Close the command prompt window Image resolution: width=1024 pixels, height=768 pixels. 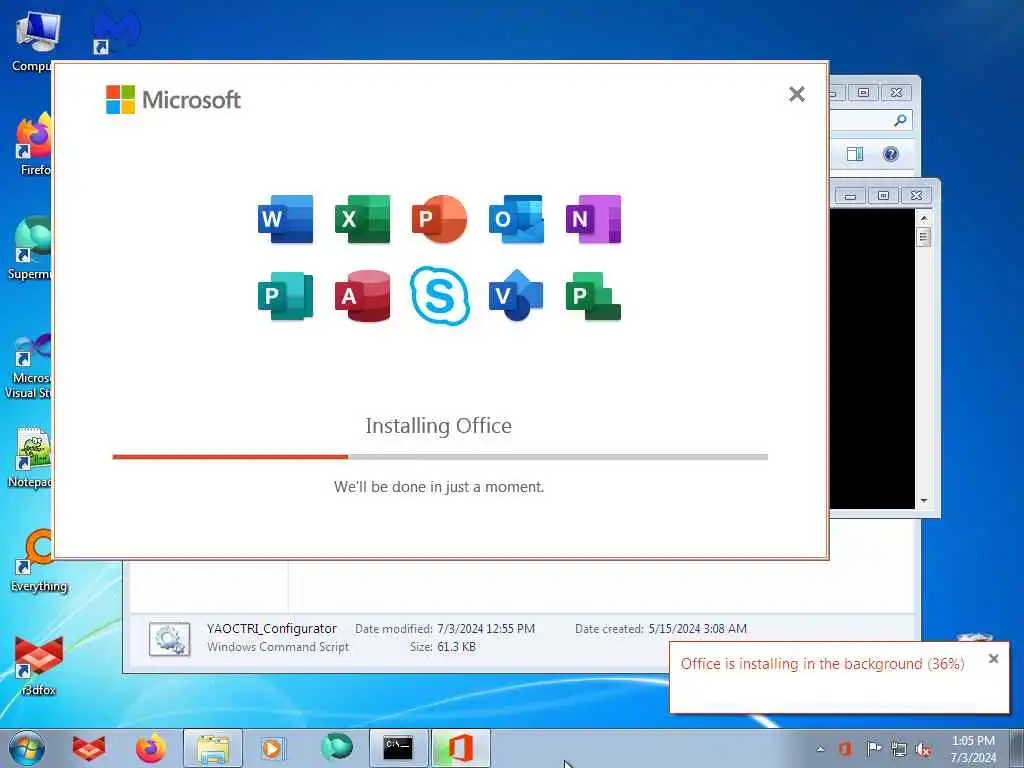click(x=917, y=195)
